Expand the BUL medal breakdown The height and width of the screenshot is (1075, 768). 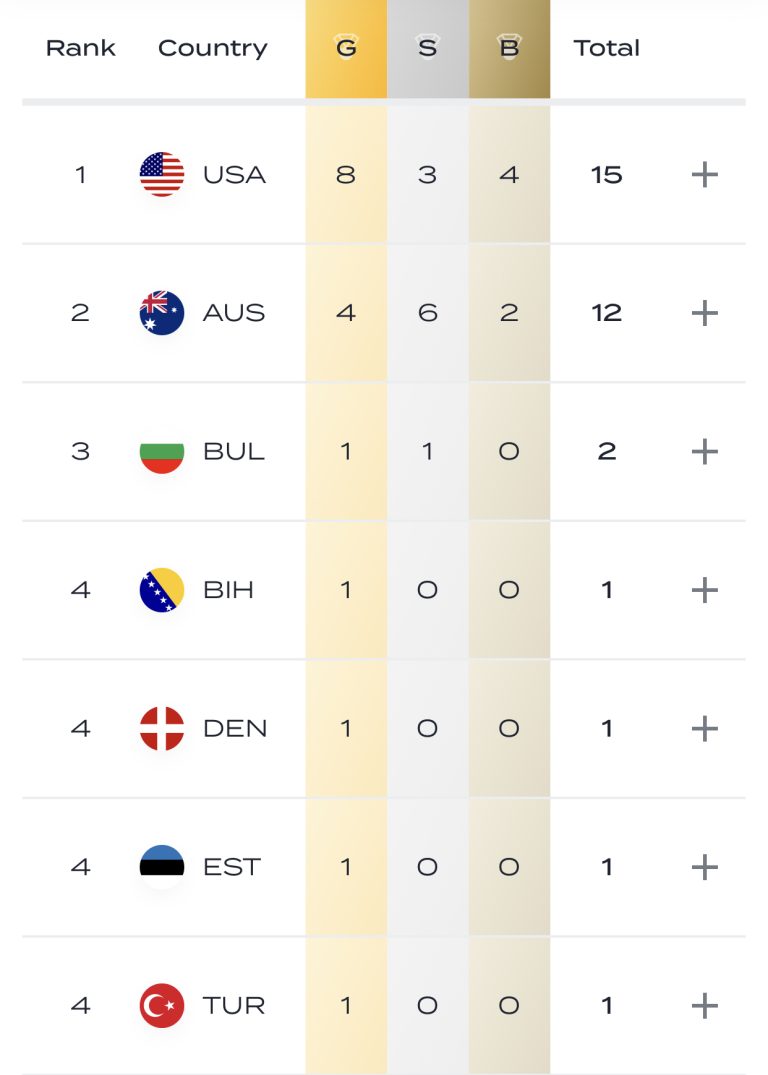(x=705, y=451)
